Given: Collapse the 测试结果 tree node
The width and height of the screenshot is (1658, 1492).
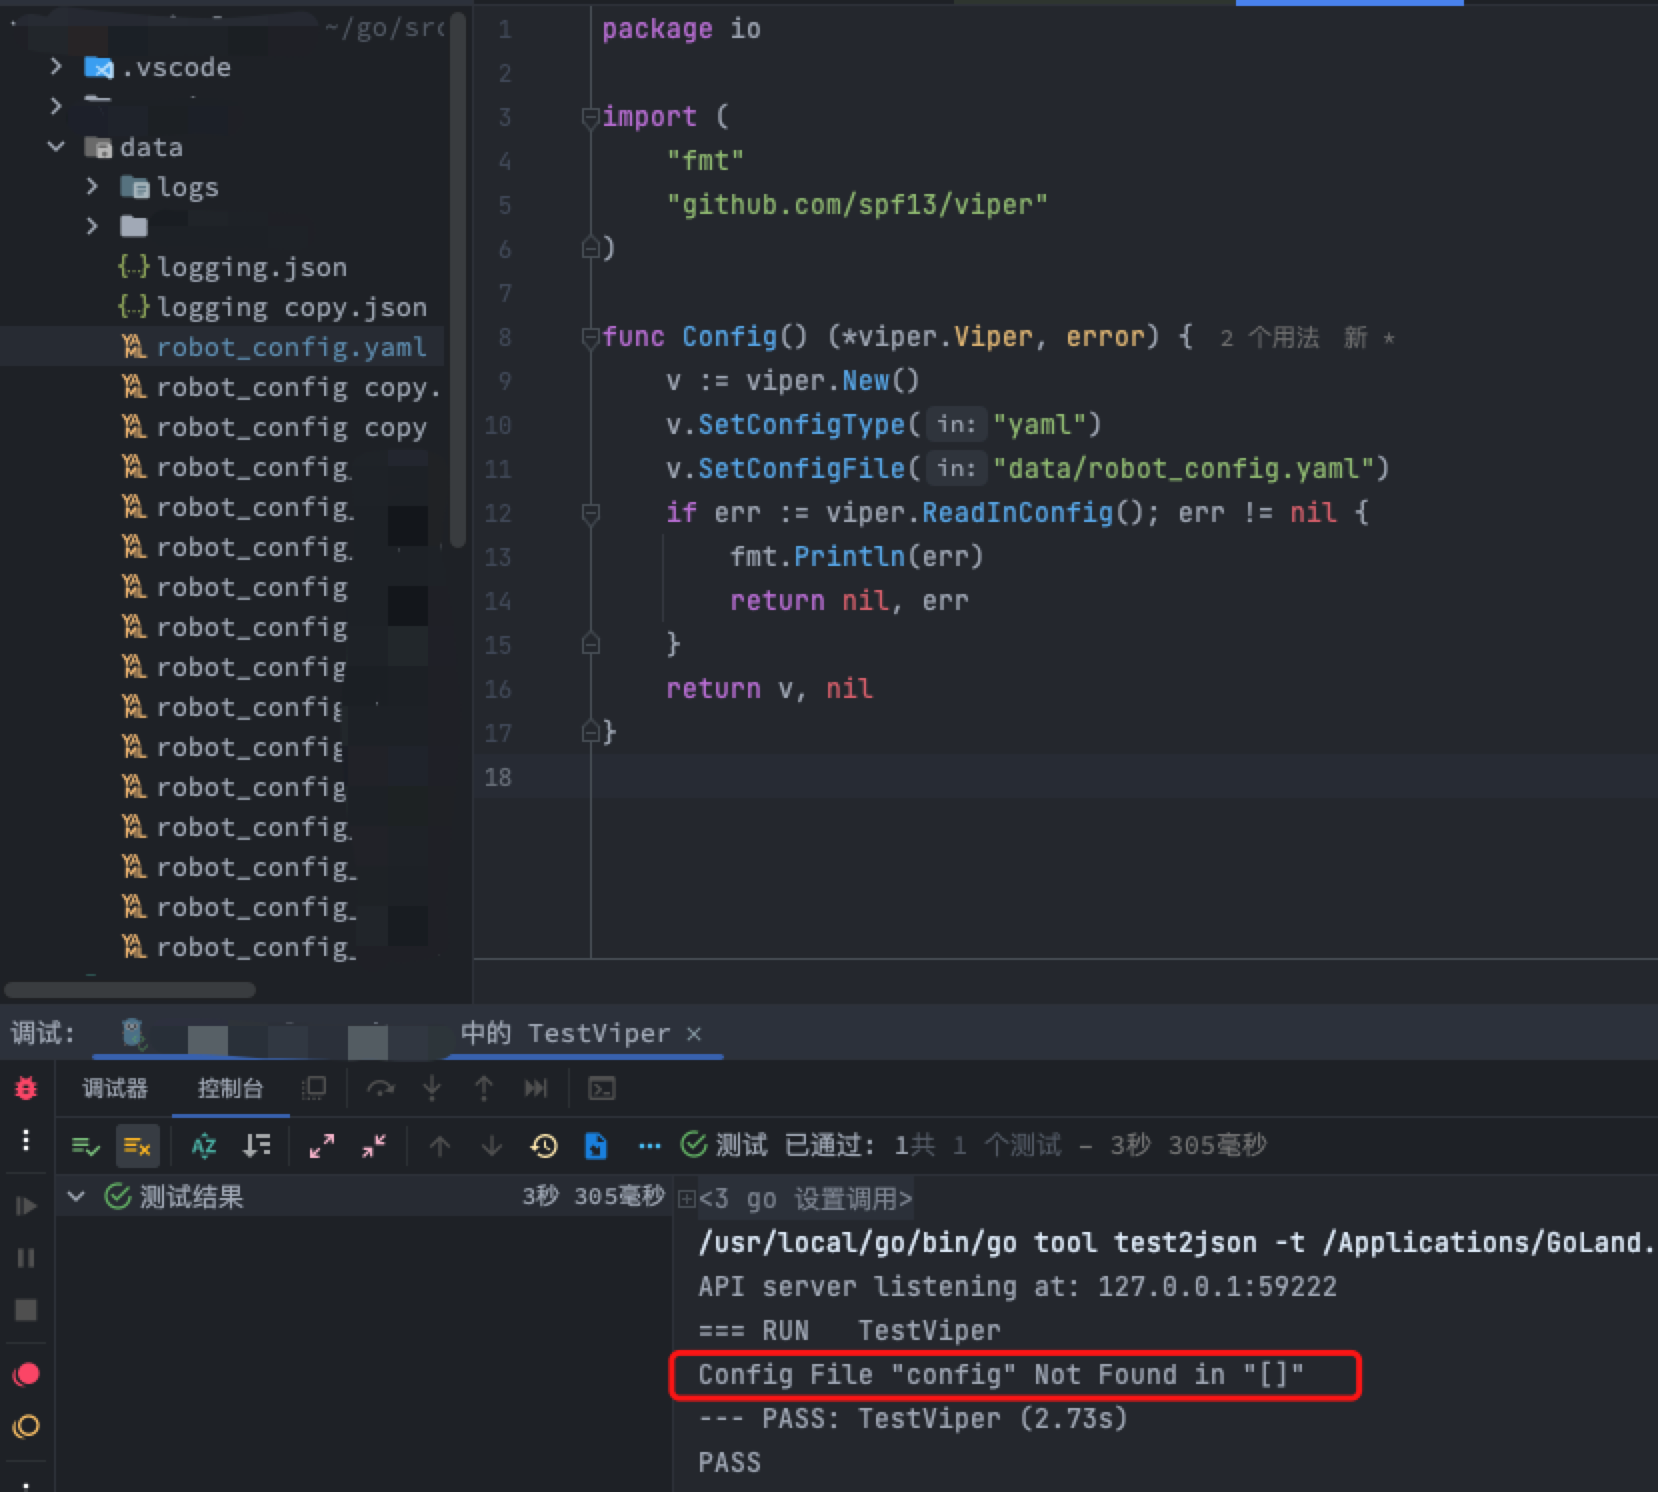Looking at the screenshot, I should click(x=75, y=1196).
